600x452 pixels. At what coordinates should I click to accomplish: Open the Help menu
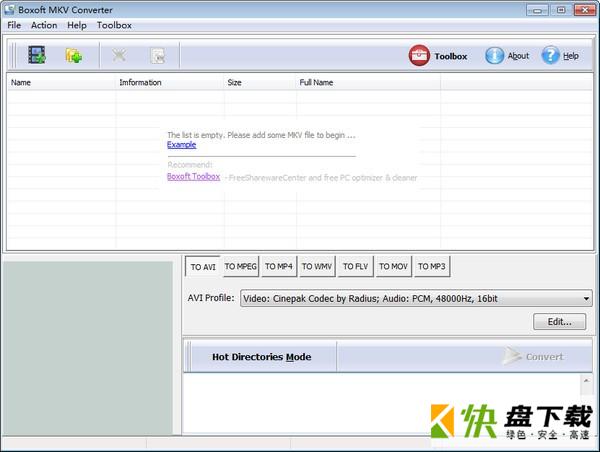(77, 25)
